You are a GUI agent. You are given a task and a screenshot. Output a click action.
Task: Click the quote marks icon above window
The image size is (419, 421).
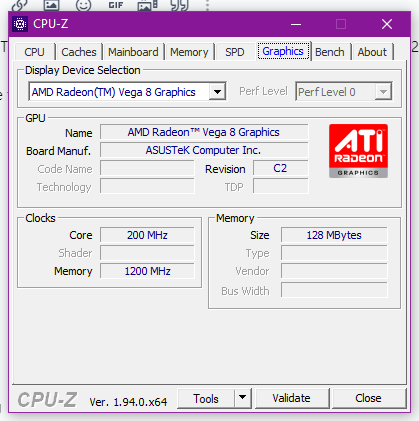coord(179,5)
